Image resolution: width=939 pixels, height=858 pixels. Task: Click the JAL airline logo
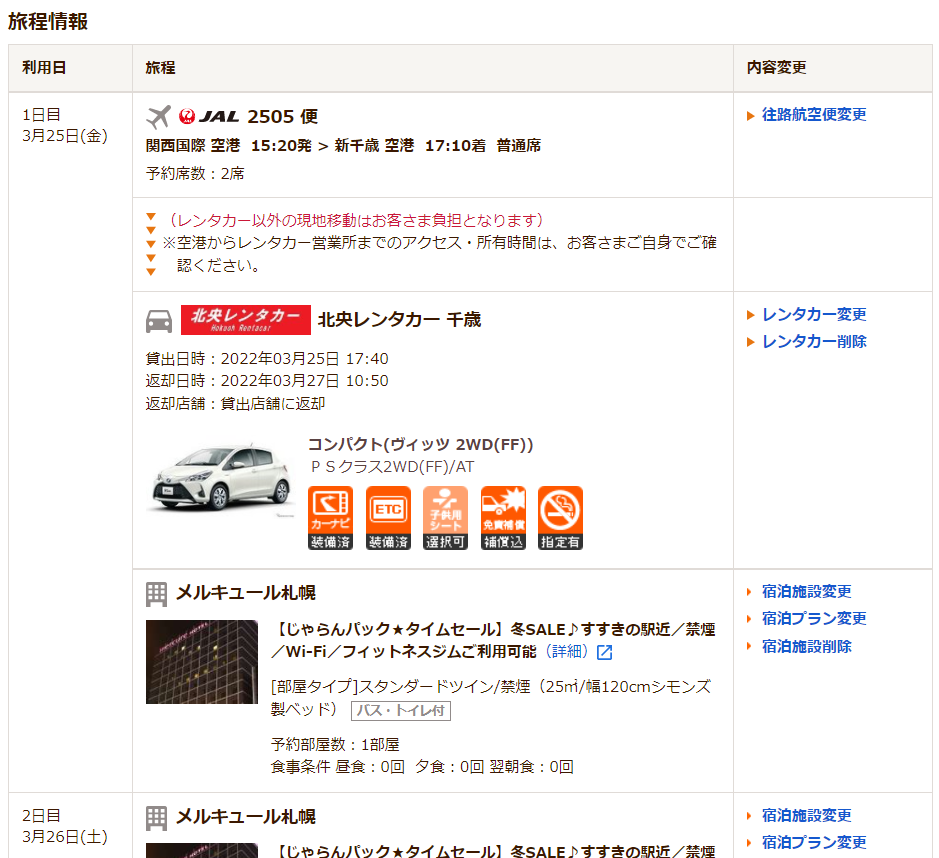click(208, 116)
